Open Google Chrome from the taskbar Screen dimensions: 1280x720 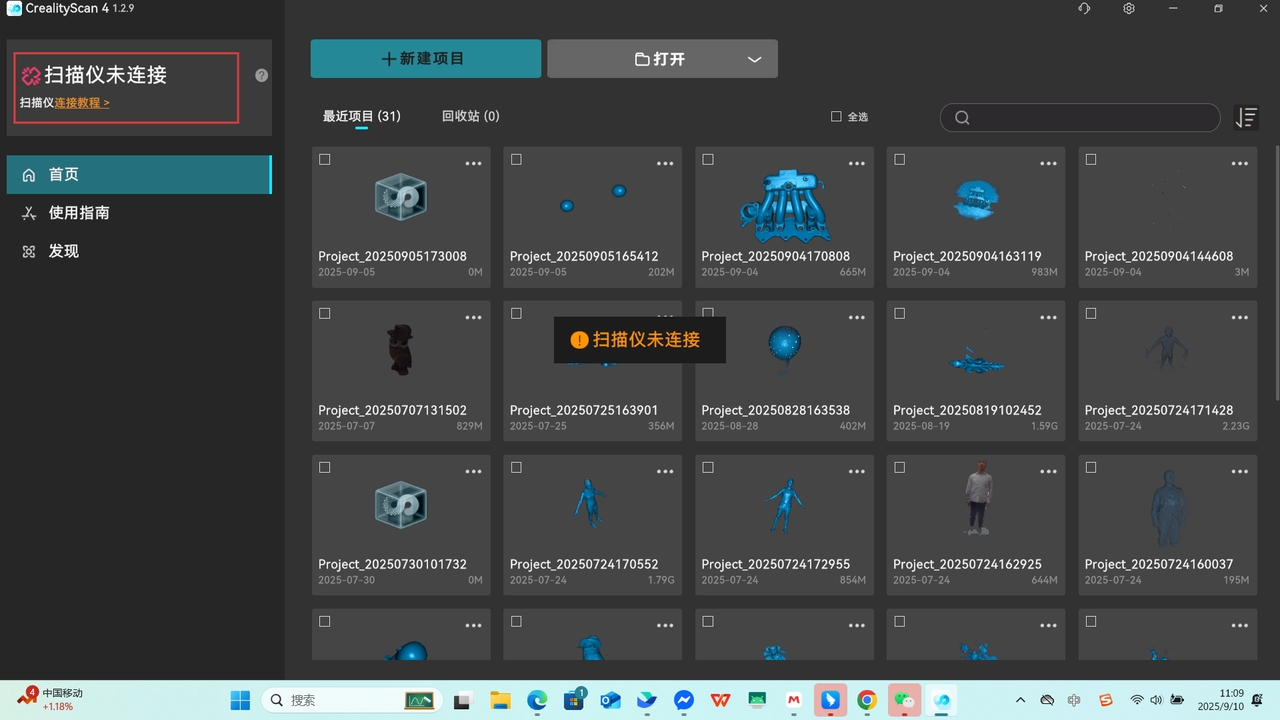coord(867,701)
